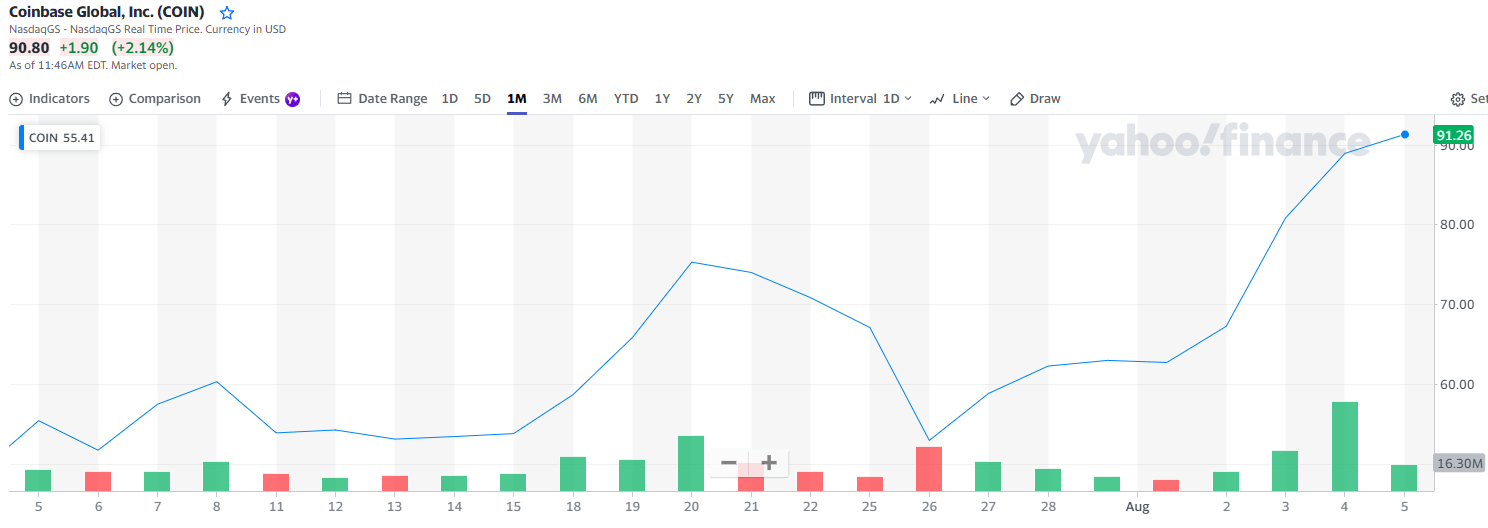Click the tall green volume bar for Aug 4

[1344, 446]
